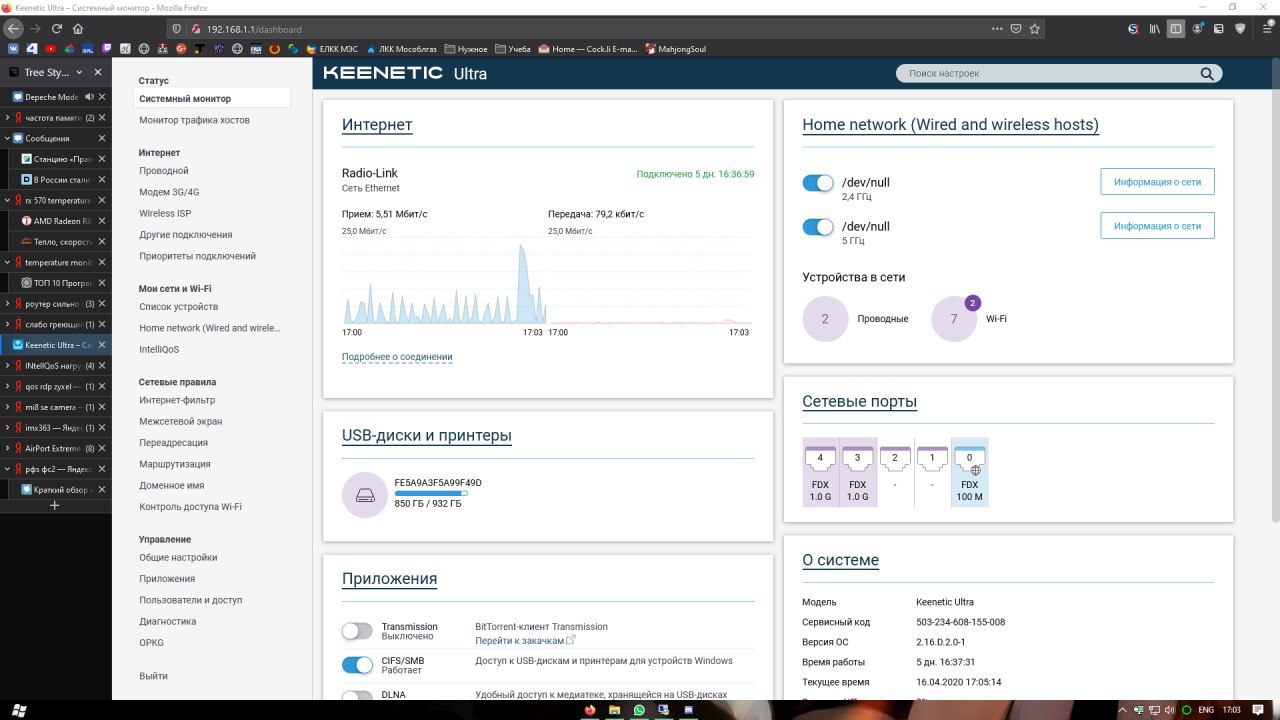Open the VK bookmark icon
The width and height of the screenshot is (1280, 720).
point(13,48)
